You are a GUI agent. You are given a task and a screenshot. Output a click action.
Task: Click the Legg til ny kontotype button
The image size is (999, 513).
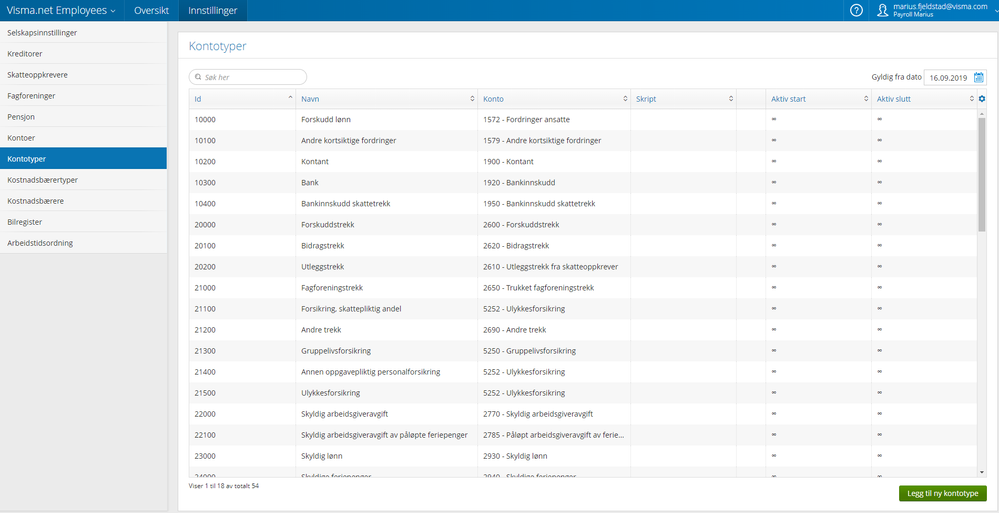click(x=943, y=493)
